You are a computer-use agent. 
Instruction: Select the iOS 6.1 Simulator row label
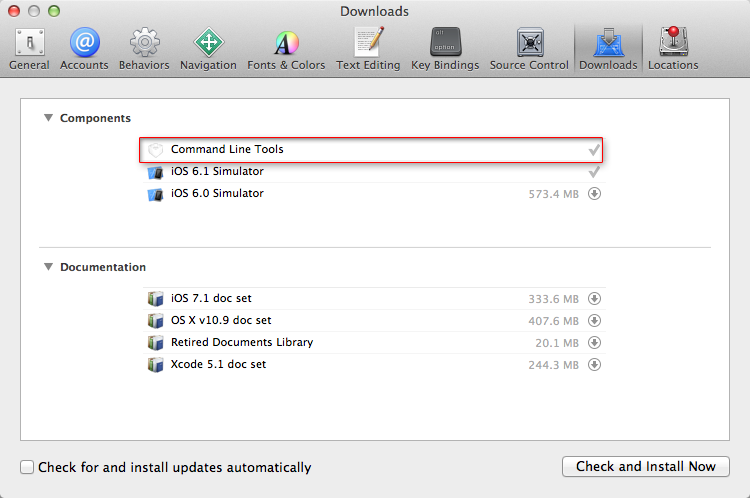217,171
